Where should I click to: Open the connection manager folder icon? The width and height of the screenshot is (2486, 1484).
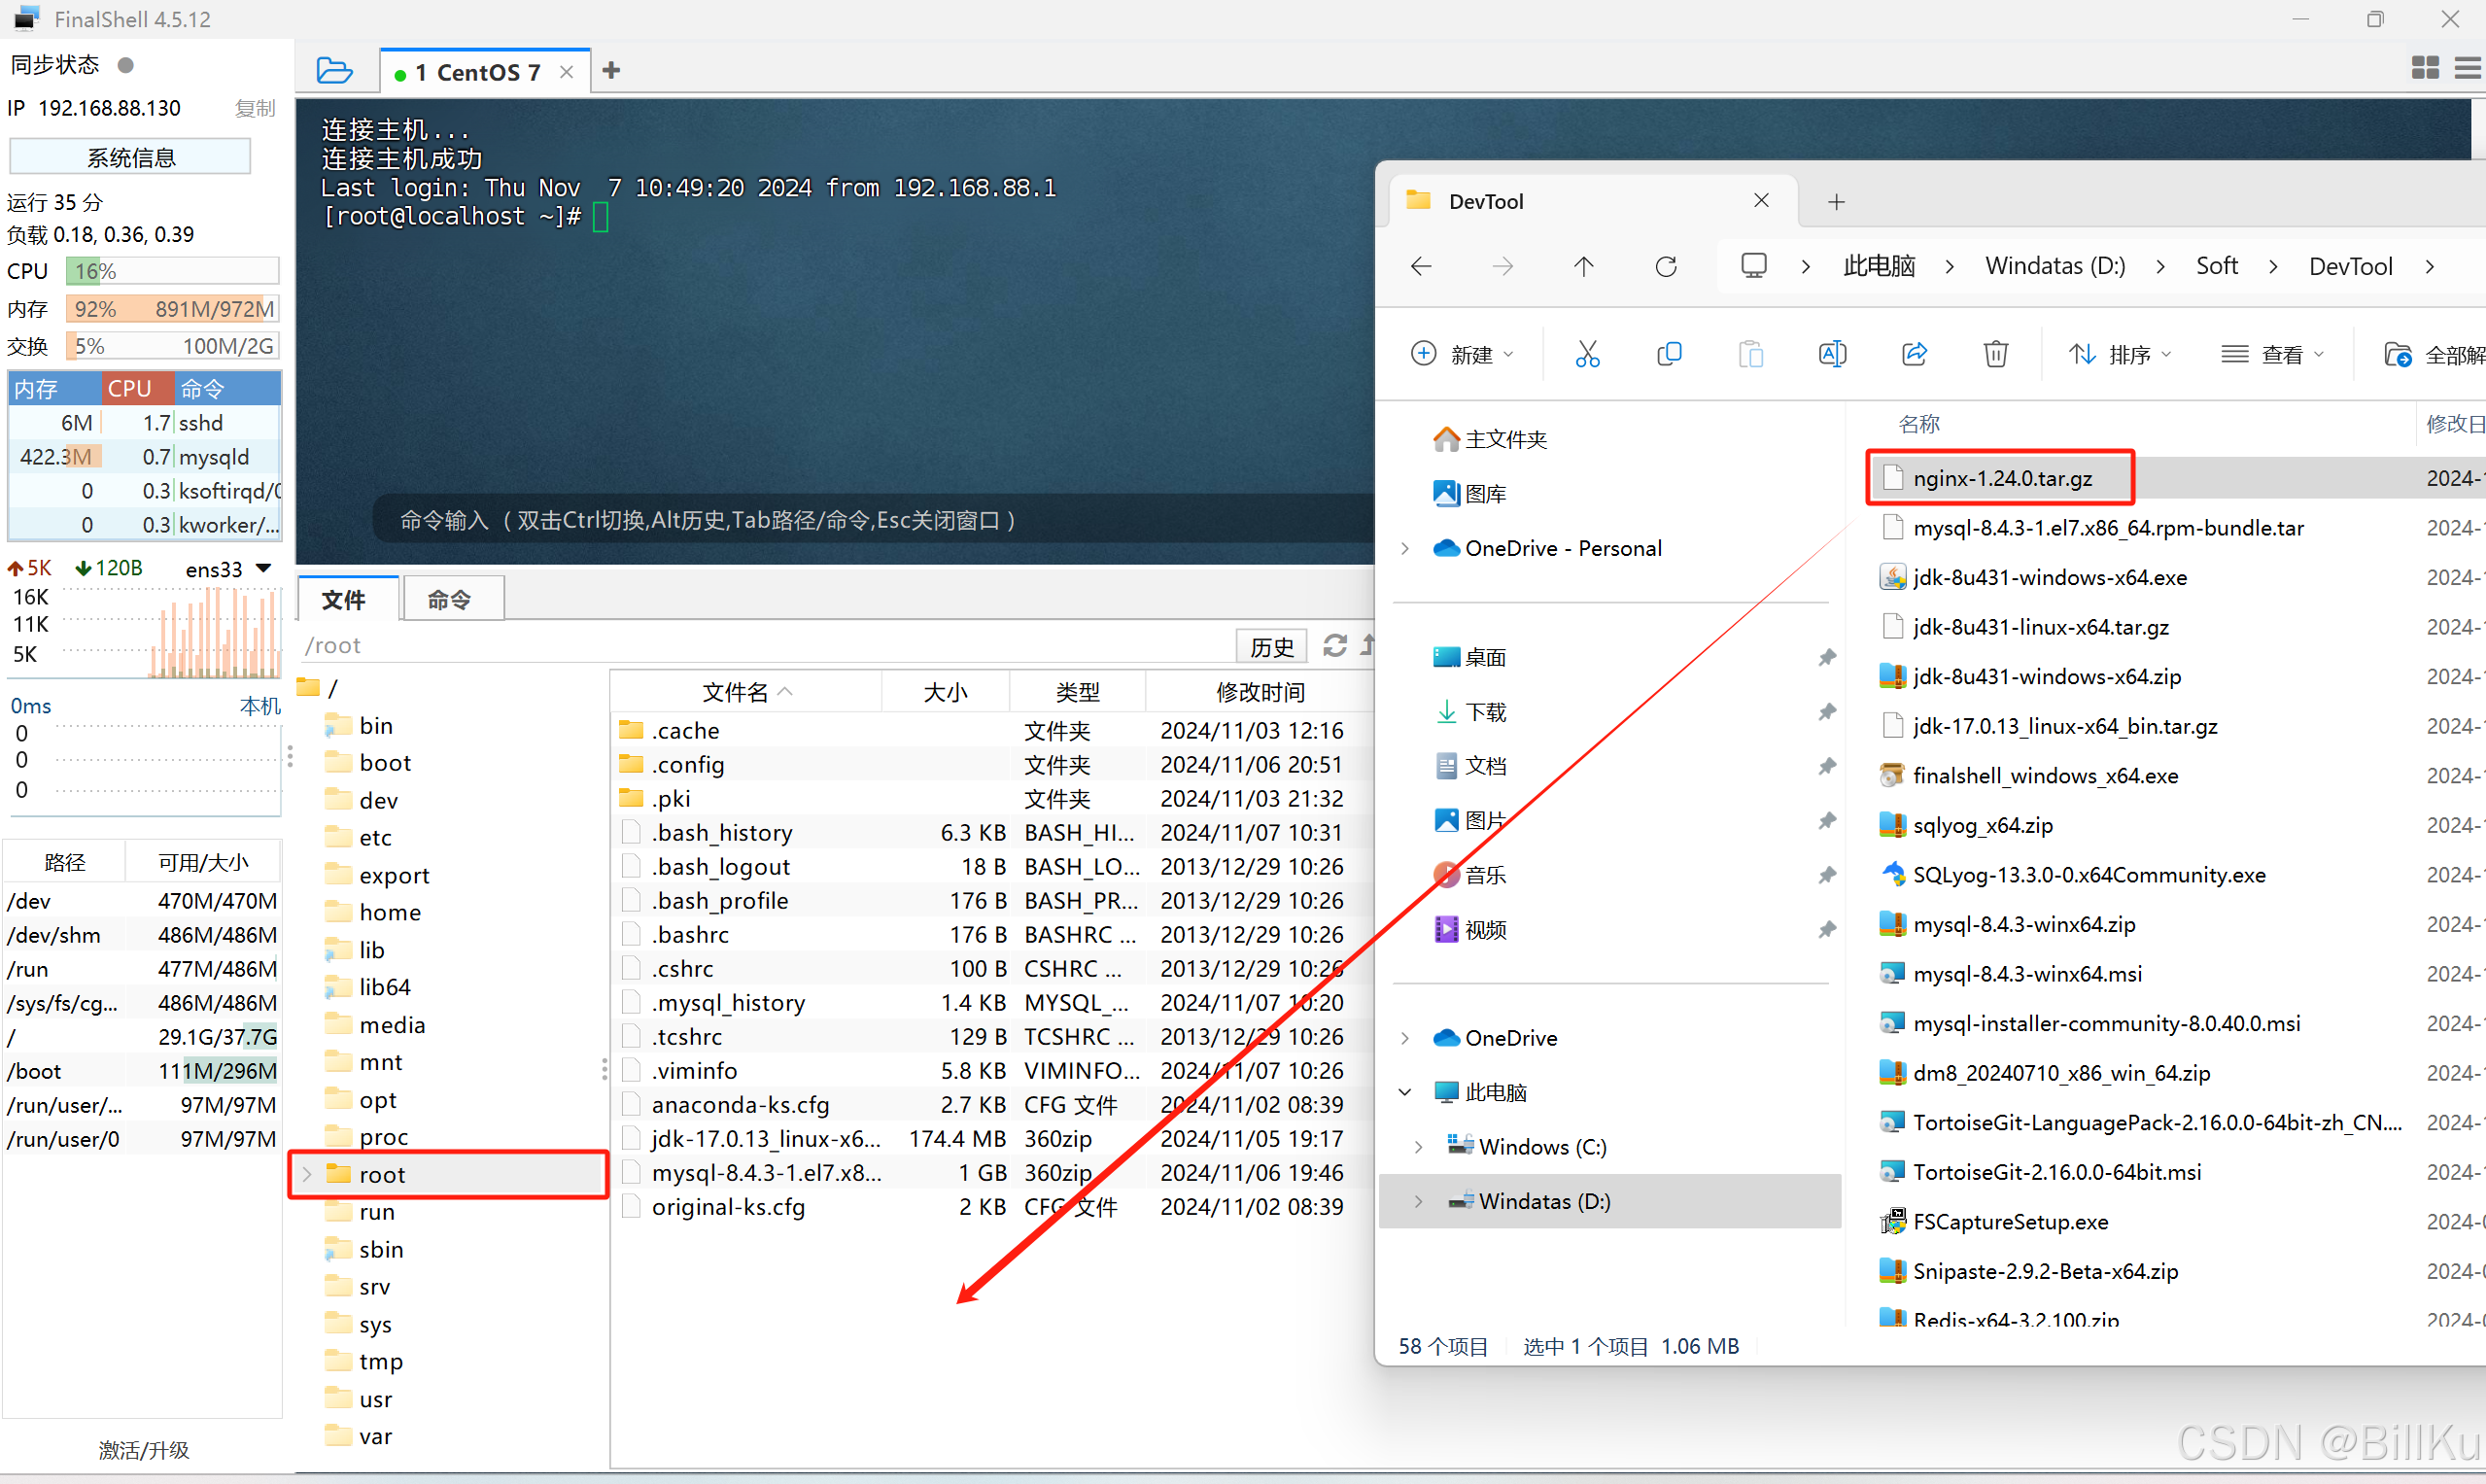[334, 71]
